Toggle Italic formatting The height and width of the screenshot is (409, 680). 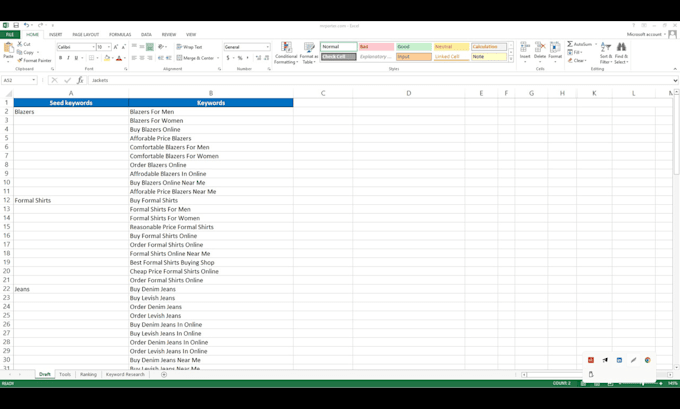pyautogui.click(x=68, y=58)
